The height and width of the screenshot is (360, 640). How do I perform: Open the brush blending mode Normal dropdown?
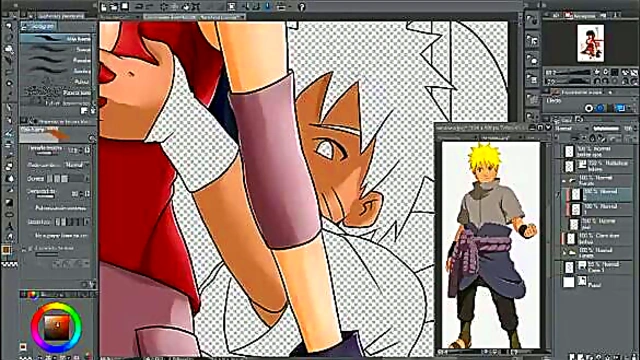[76, 165]
